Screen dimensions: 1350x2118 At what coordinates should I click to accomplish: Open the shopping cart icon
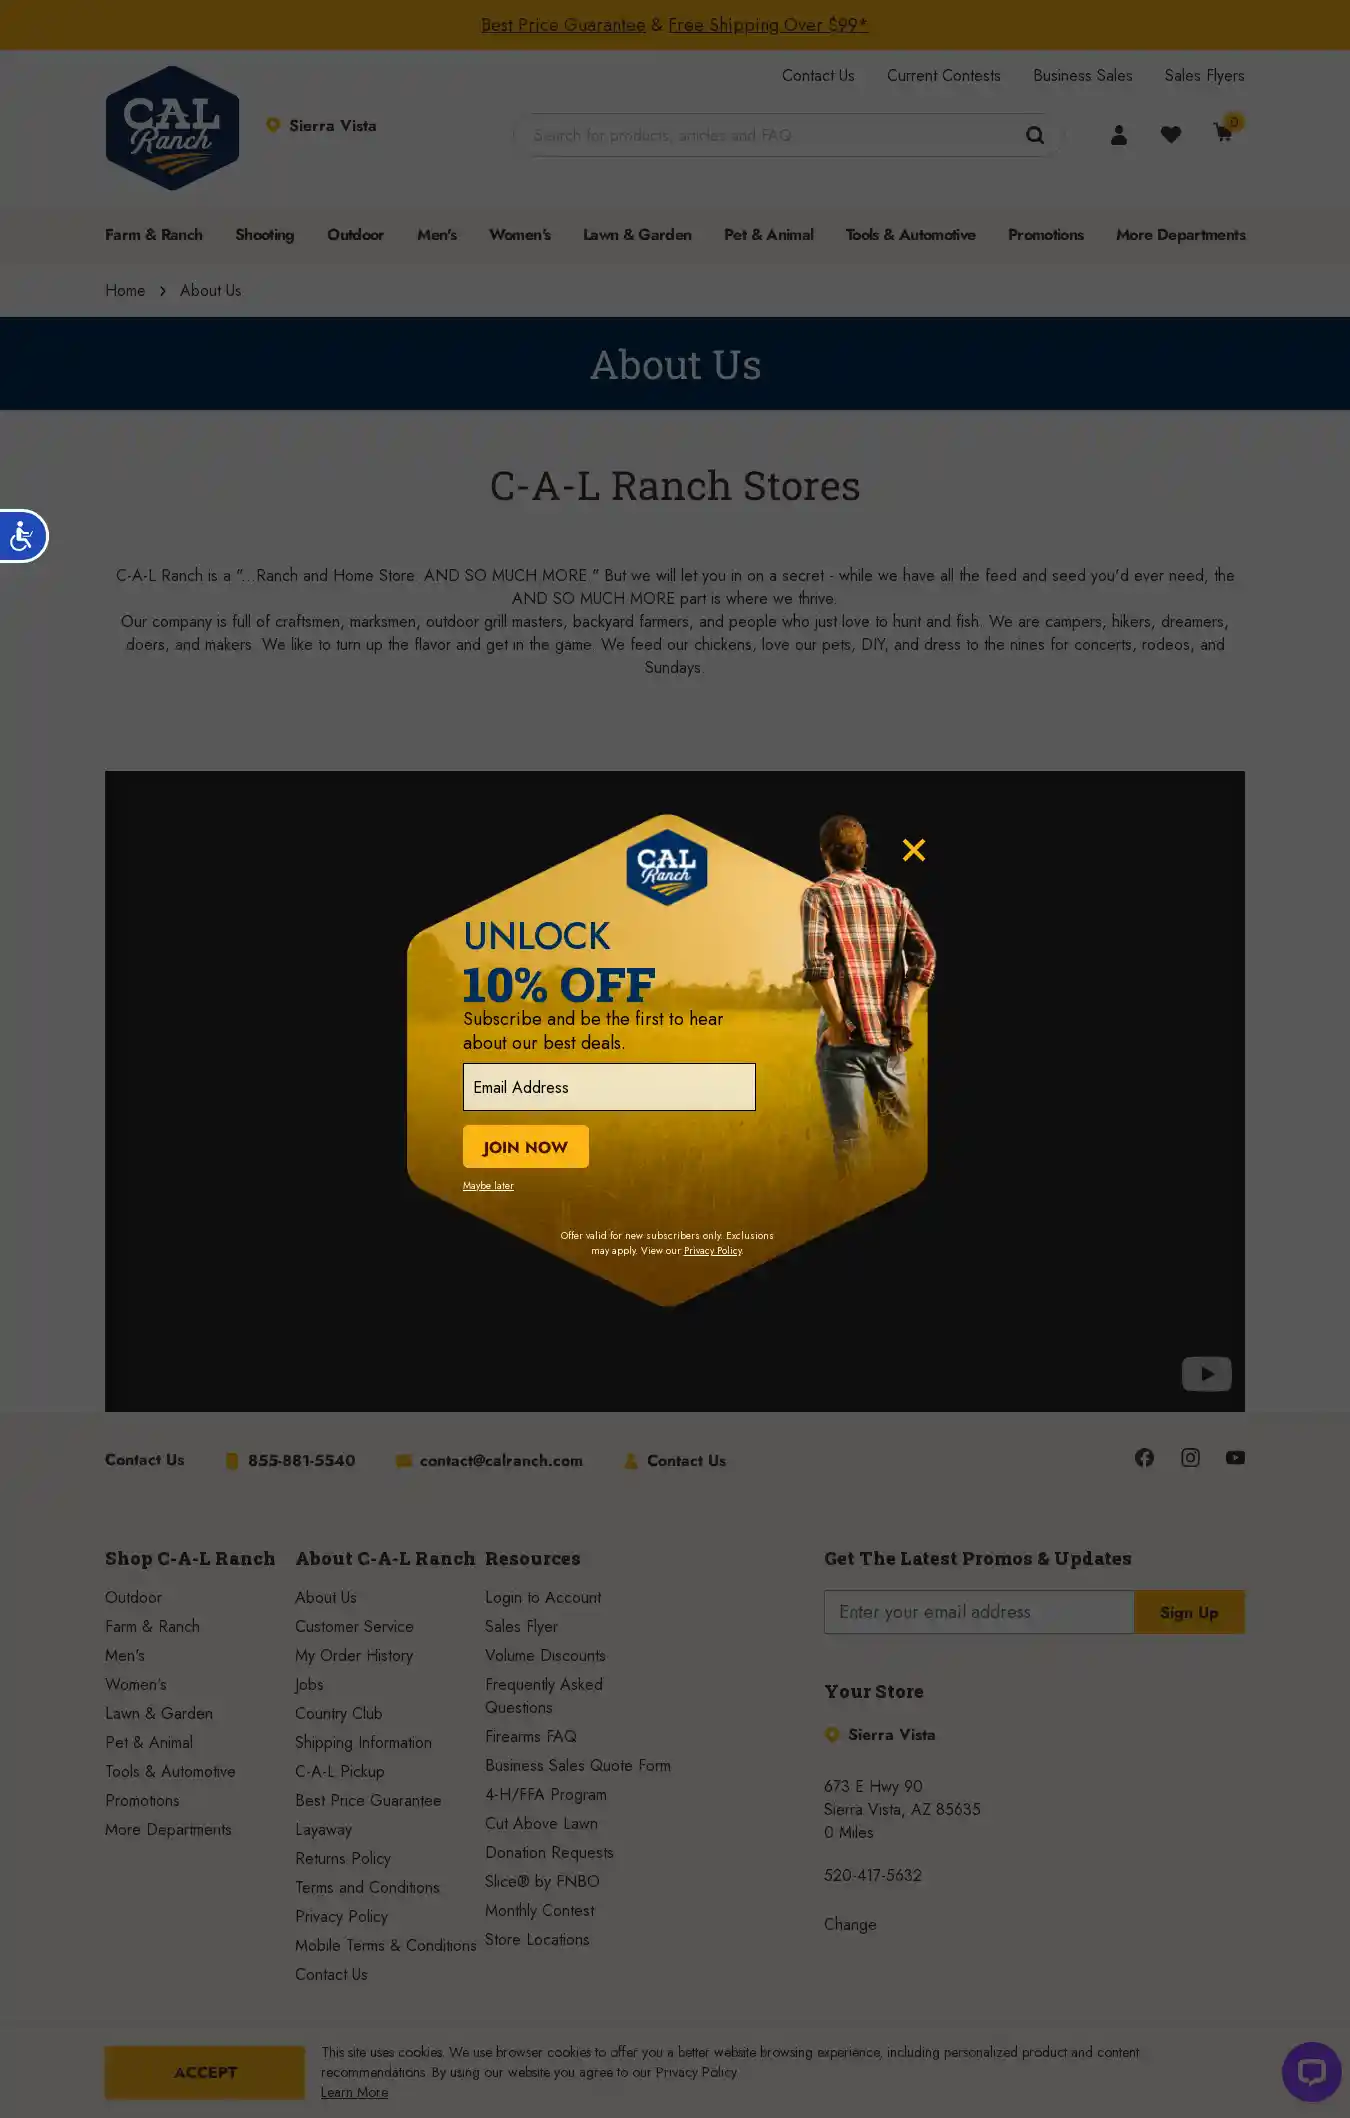click(x=1222, y=133)
